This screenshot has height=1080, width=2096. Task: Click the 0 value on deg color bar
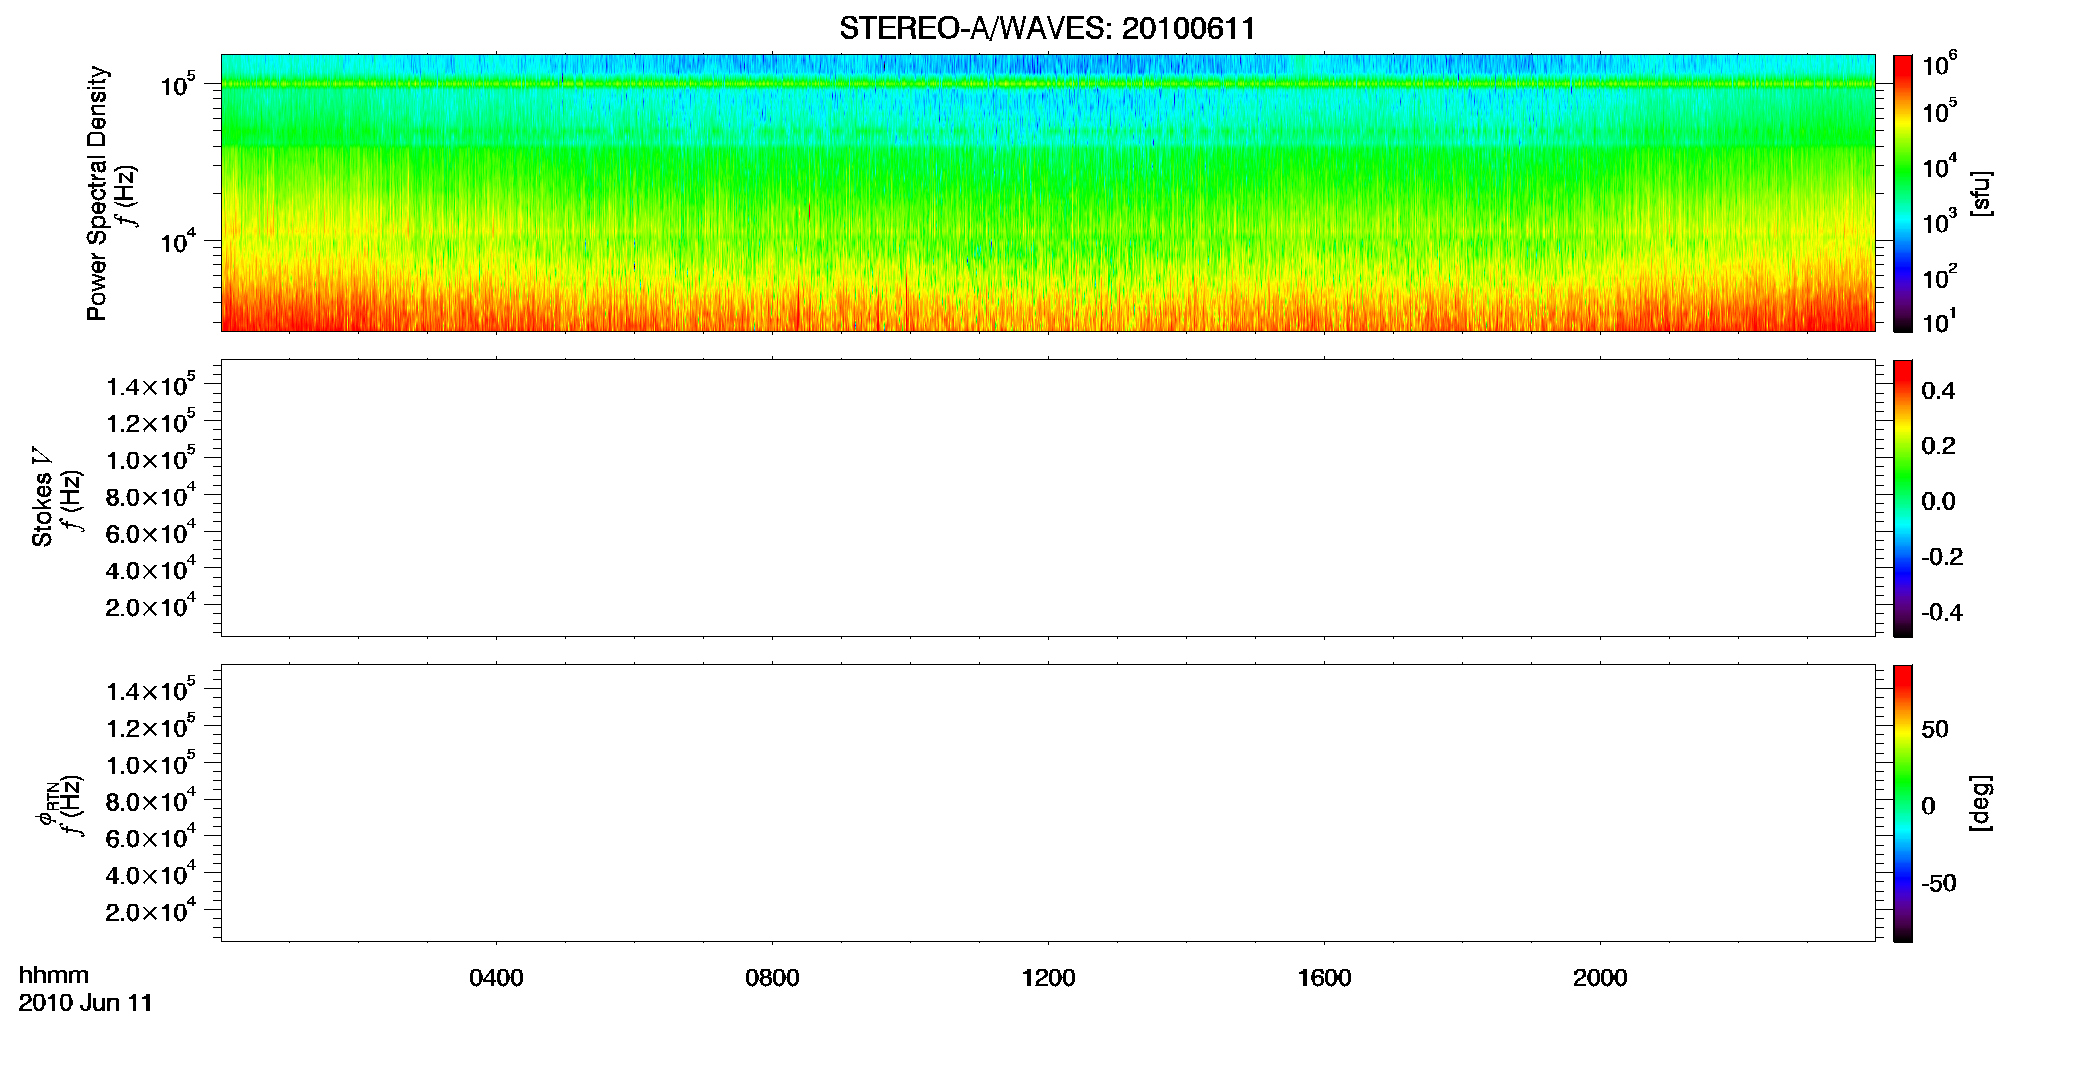coord(1928,806)
